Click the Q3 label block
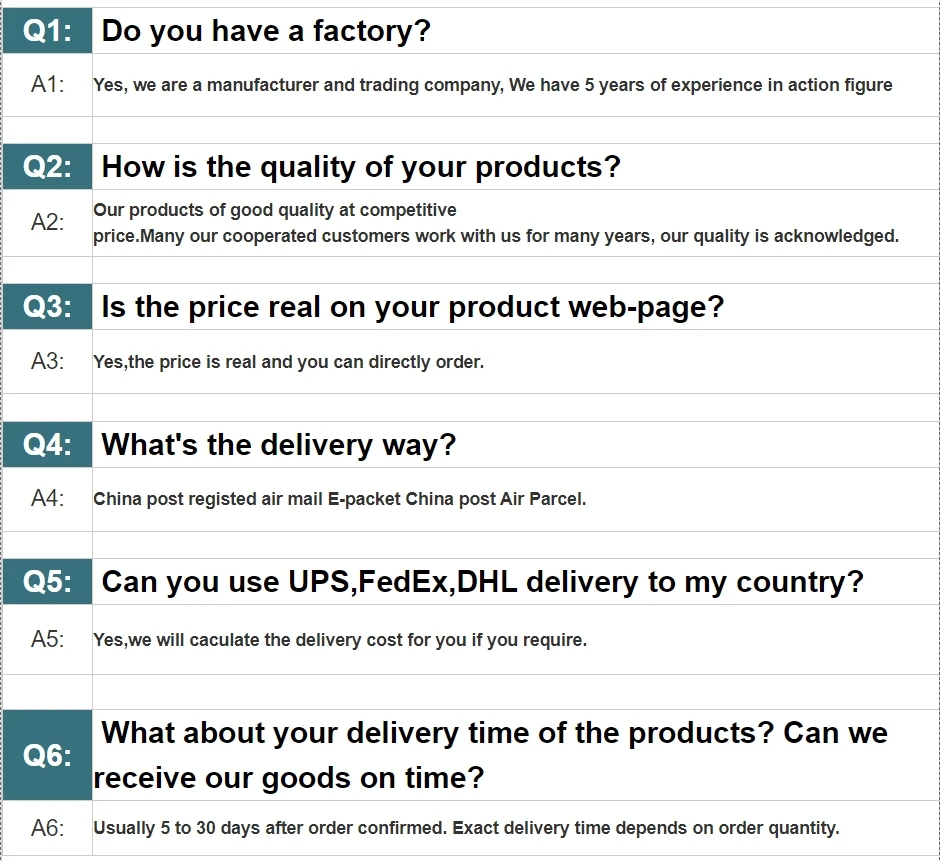This screenshot has width=940, height=861. tap(47, 307)
